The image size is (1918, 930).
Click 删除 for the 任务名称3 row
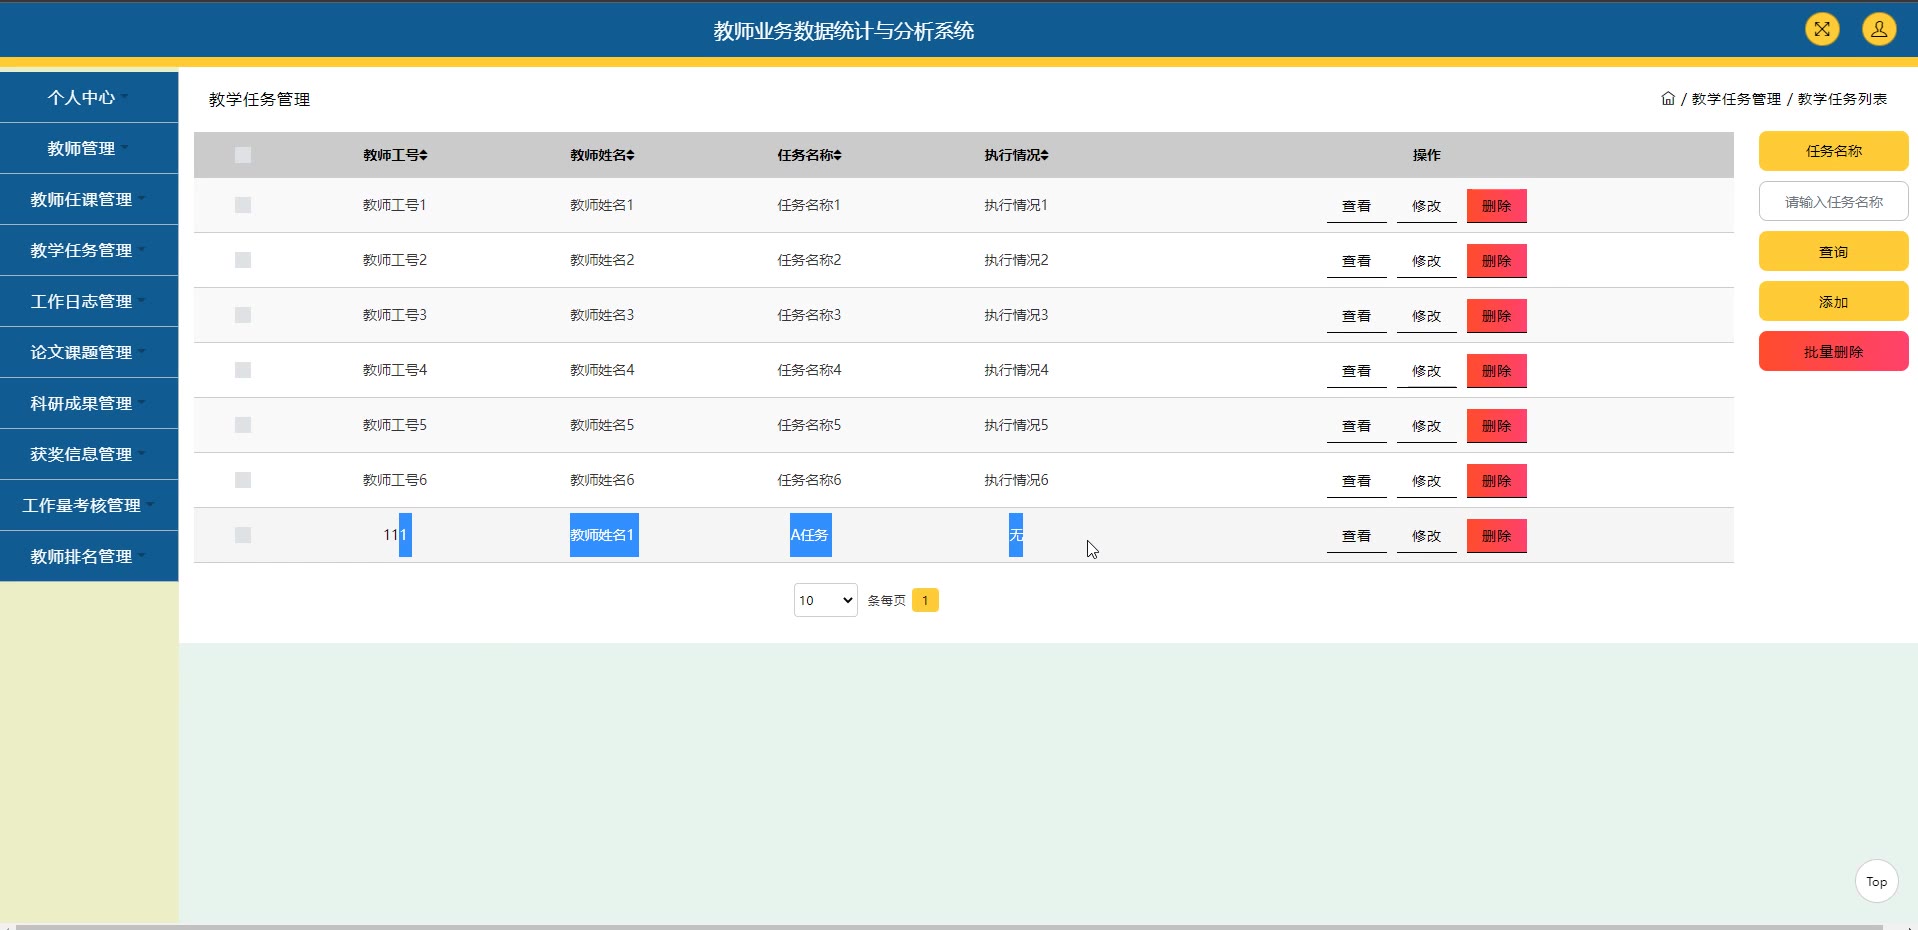(x=1496, y=316)
